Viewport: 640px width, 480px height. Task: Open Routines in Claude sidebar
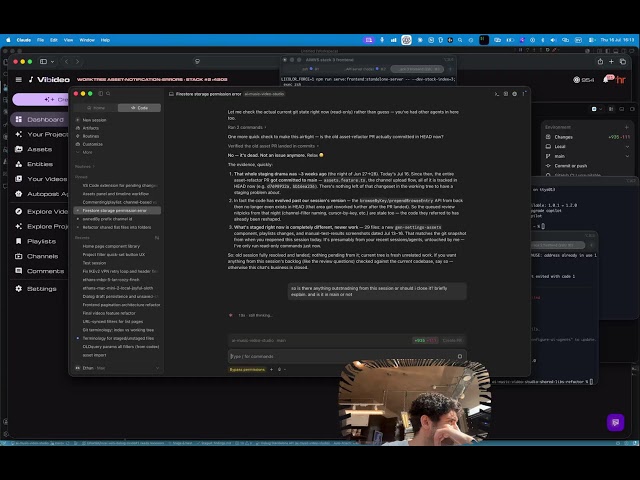coord(91,136)
